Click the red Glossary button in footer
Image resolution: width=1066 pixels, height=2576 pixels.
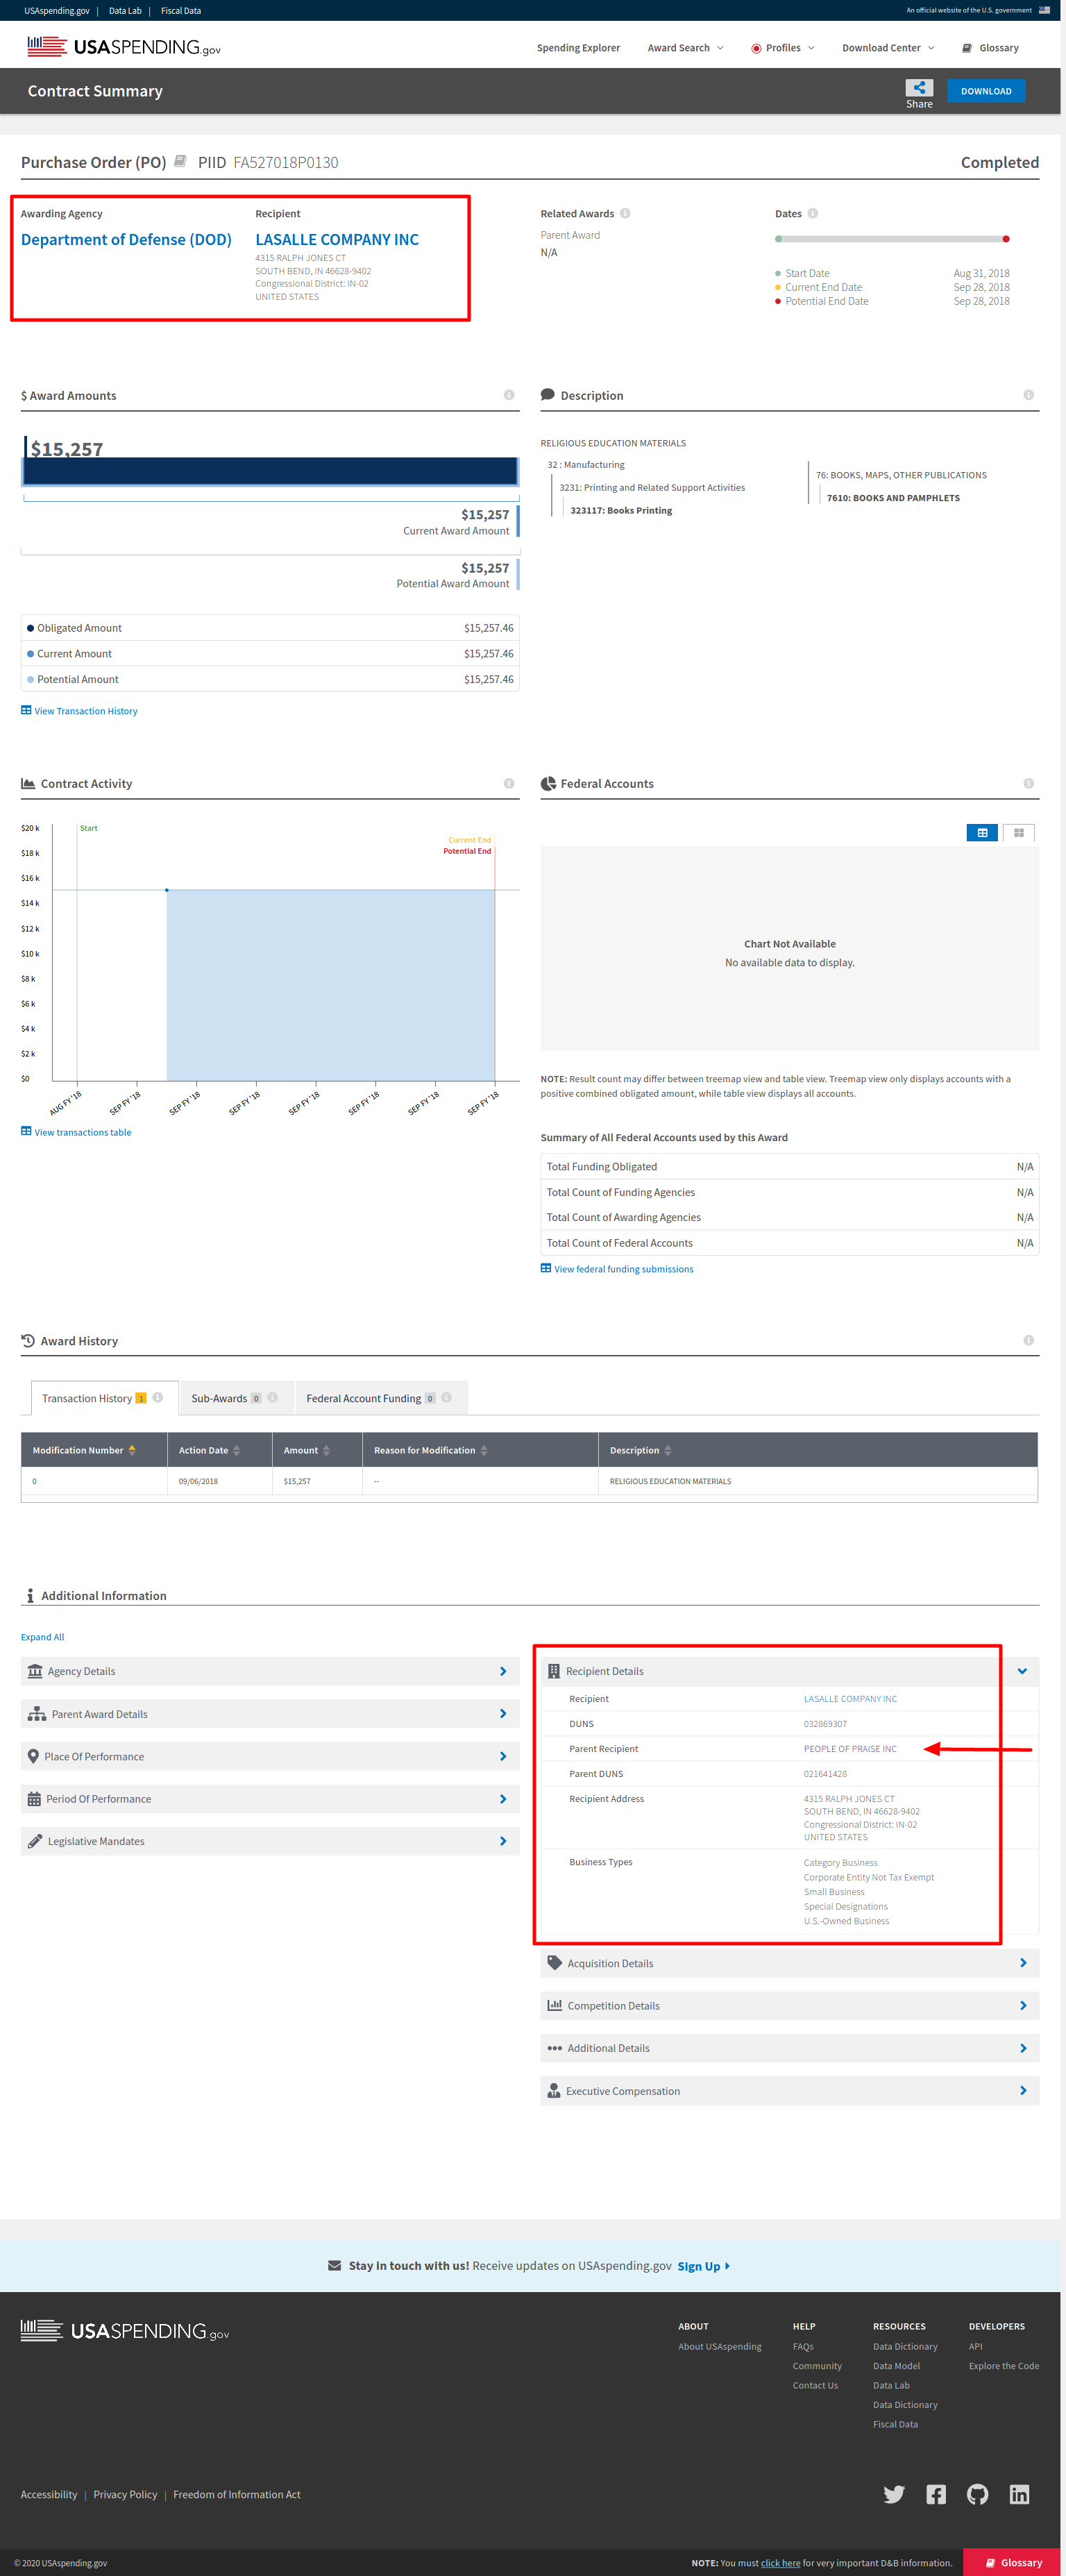pos(1012,2562)
